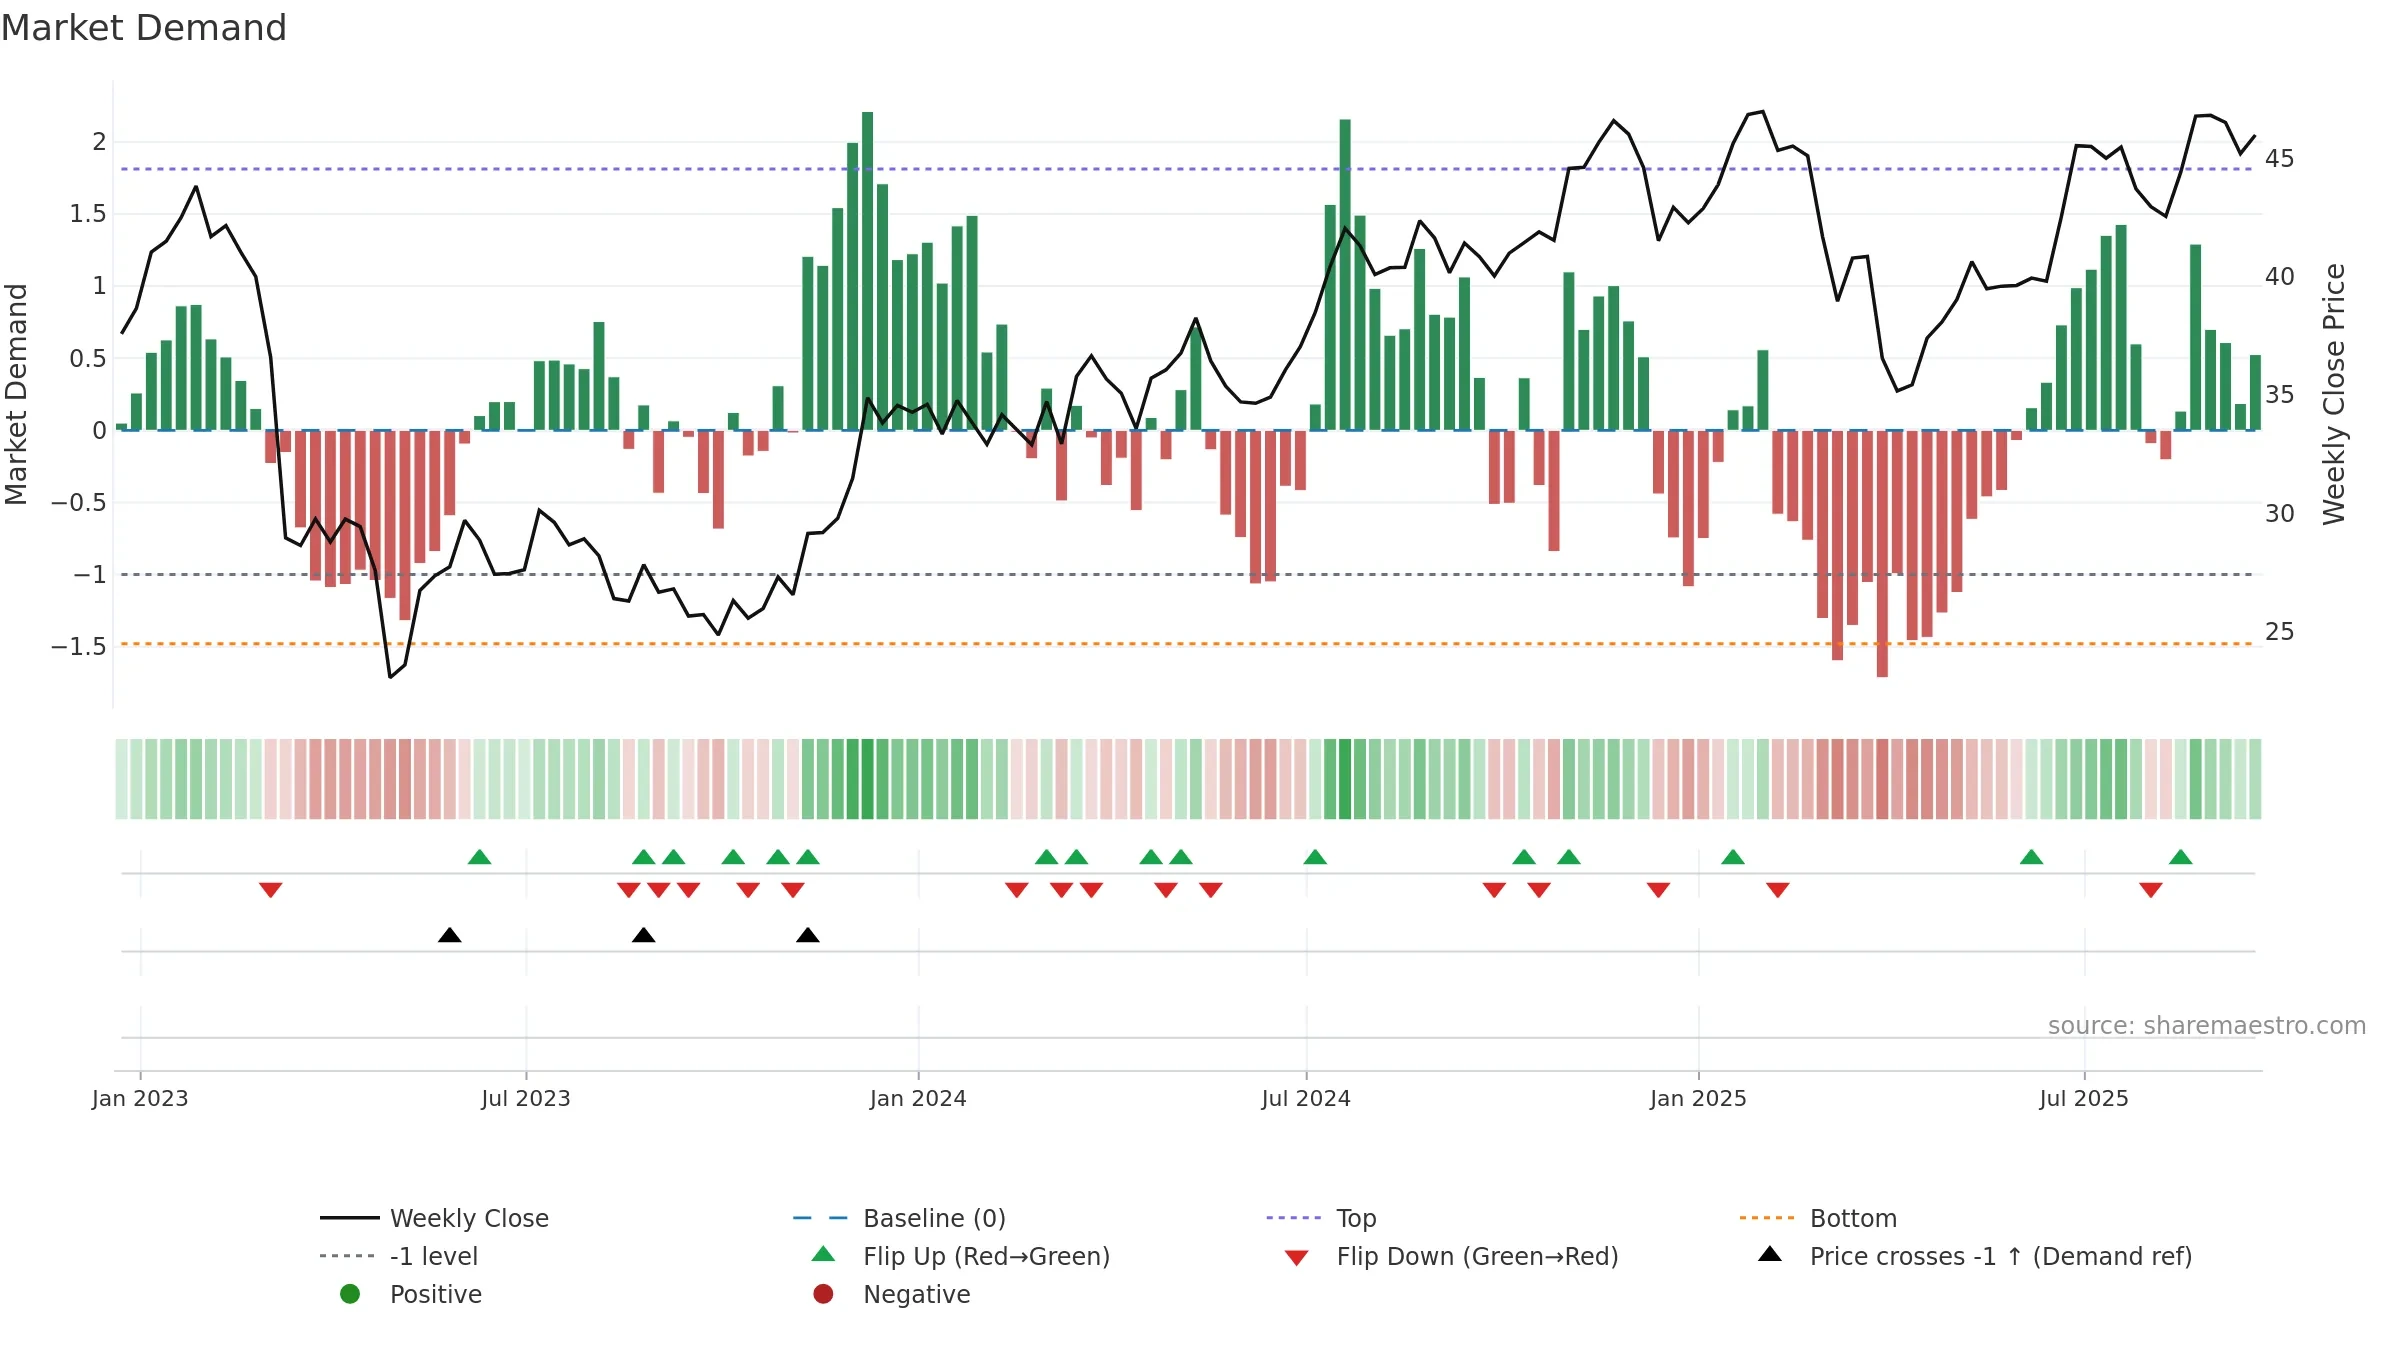Click the 1.5 demand tick label
Screen dimensions: 2400x1350
88,214
